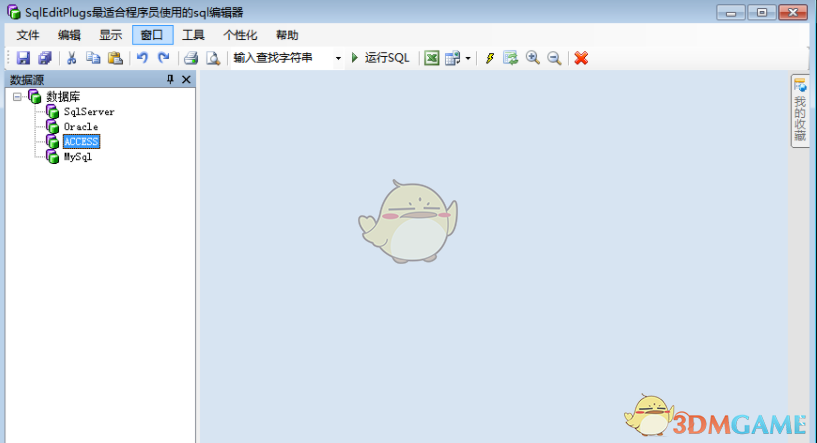Image resolution: width=817 pixels, height=443 pixels.
Task: Click the Save icon in toolbar
Action: click(x=23, y=58)
